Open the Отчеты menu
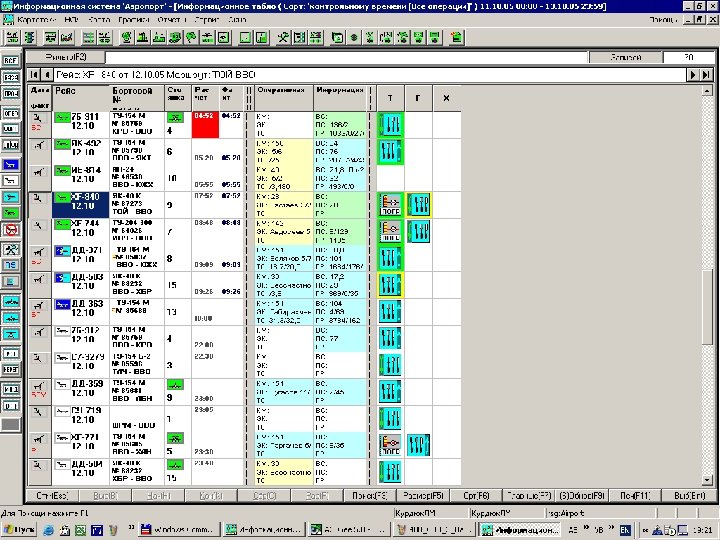Viewport: 720px width, 540px height. pyautogui.click(x=172, y=20)
